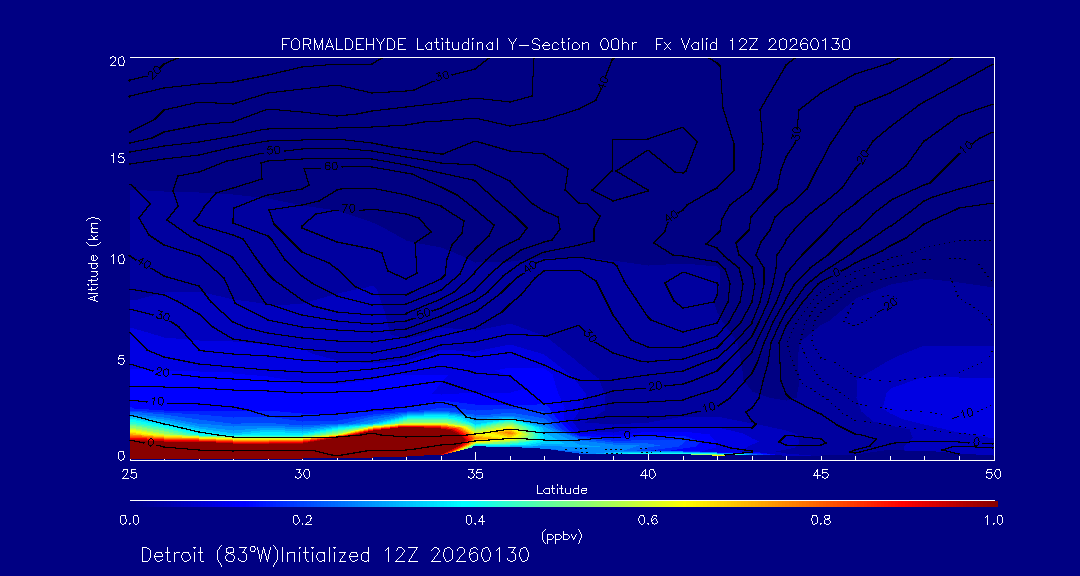This screenshot has height=576, width=1080.
Task: Click the 'Latitude' horizontal axis label
Action: click(561, 490)
